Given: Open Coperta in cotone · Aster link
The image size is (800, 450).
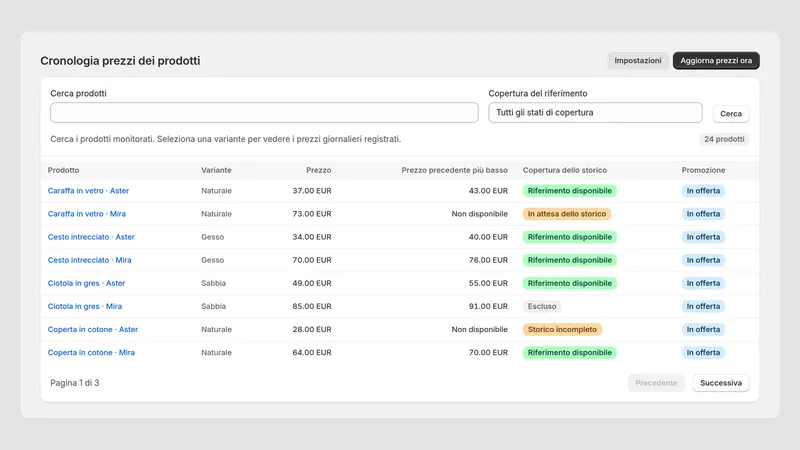Looking at the screenshot, I should 93,330.
